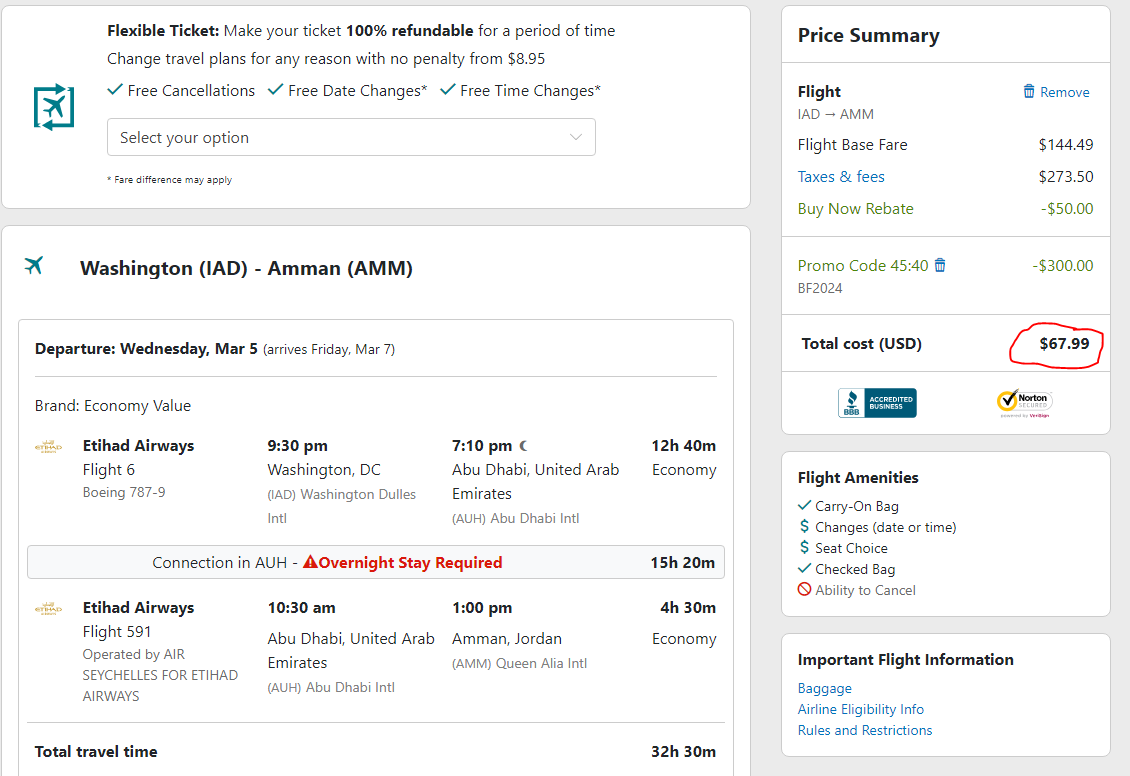1130x776 pixels.
Task: Open Airline Eligibility Info link
Action: [x=860, y=709]
